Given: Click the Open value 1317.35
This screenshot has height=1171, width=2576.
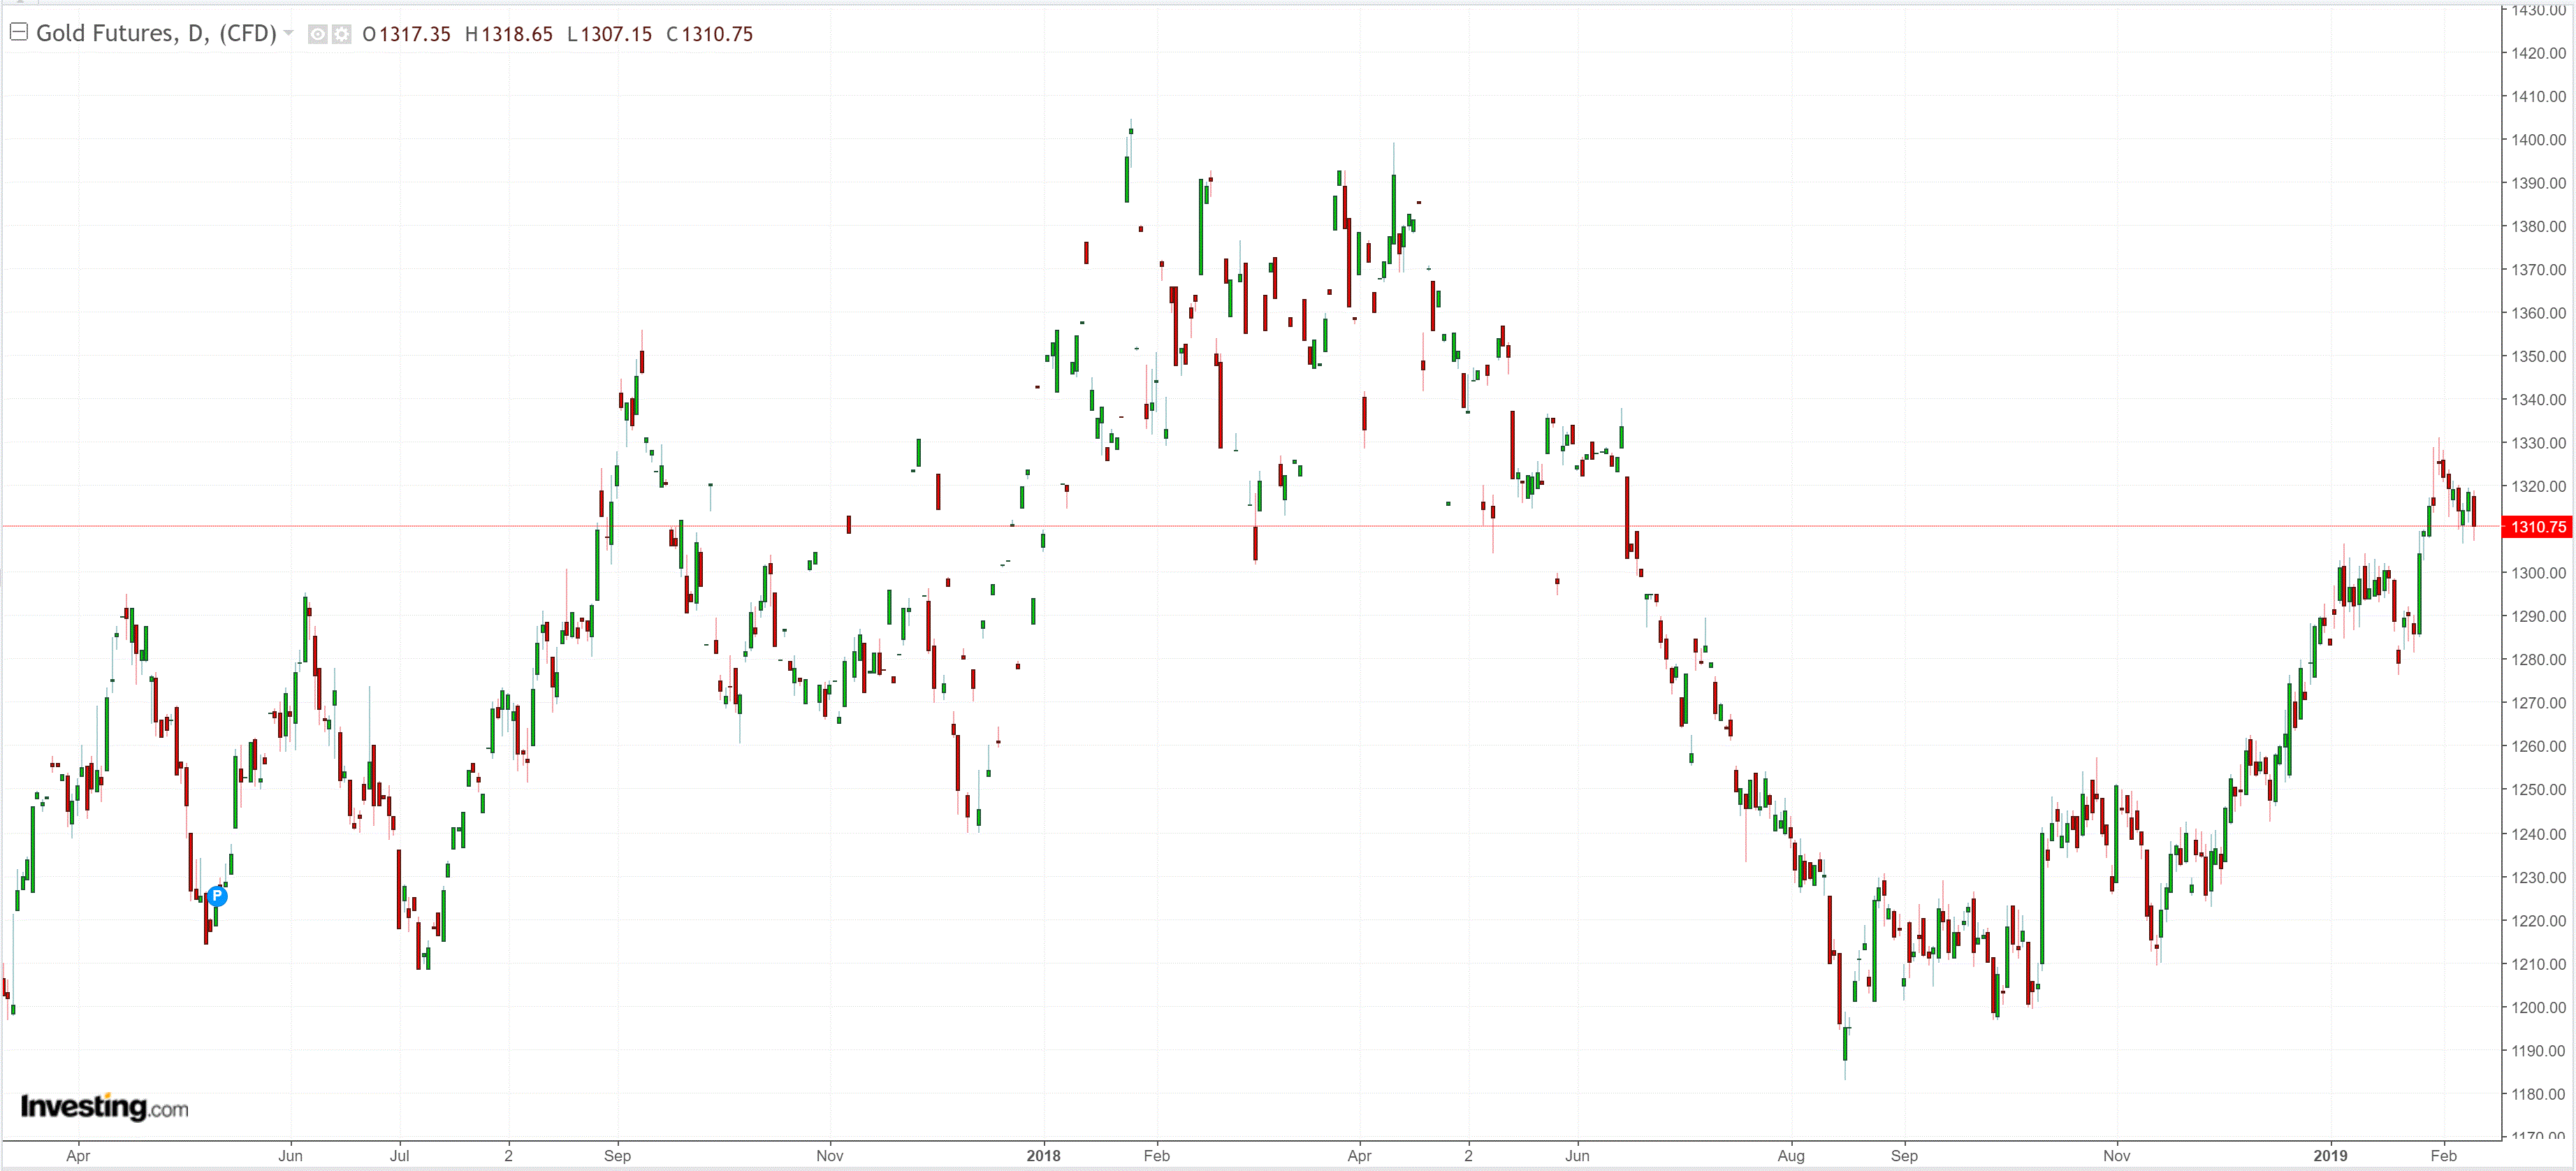Looking at the screenshot, I should click(414, 34).
